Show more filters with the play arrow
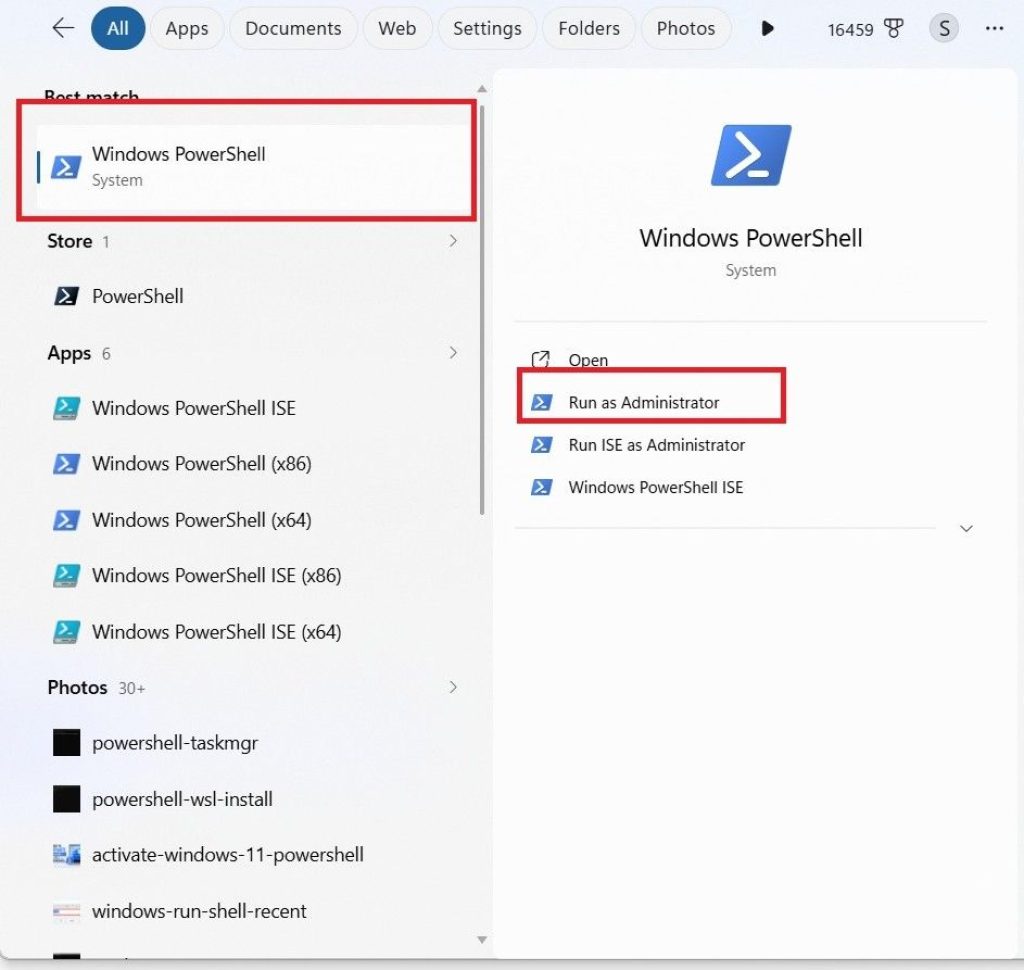This screenshot has width=1024, height=970. [x=767, y=28]
